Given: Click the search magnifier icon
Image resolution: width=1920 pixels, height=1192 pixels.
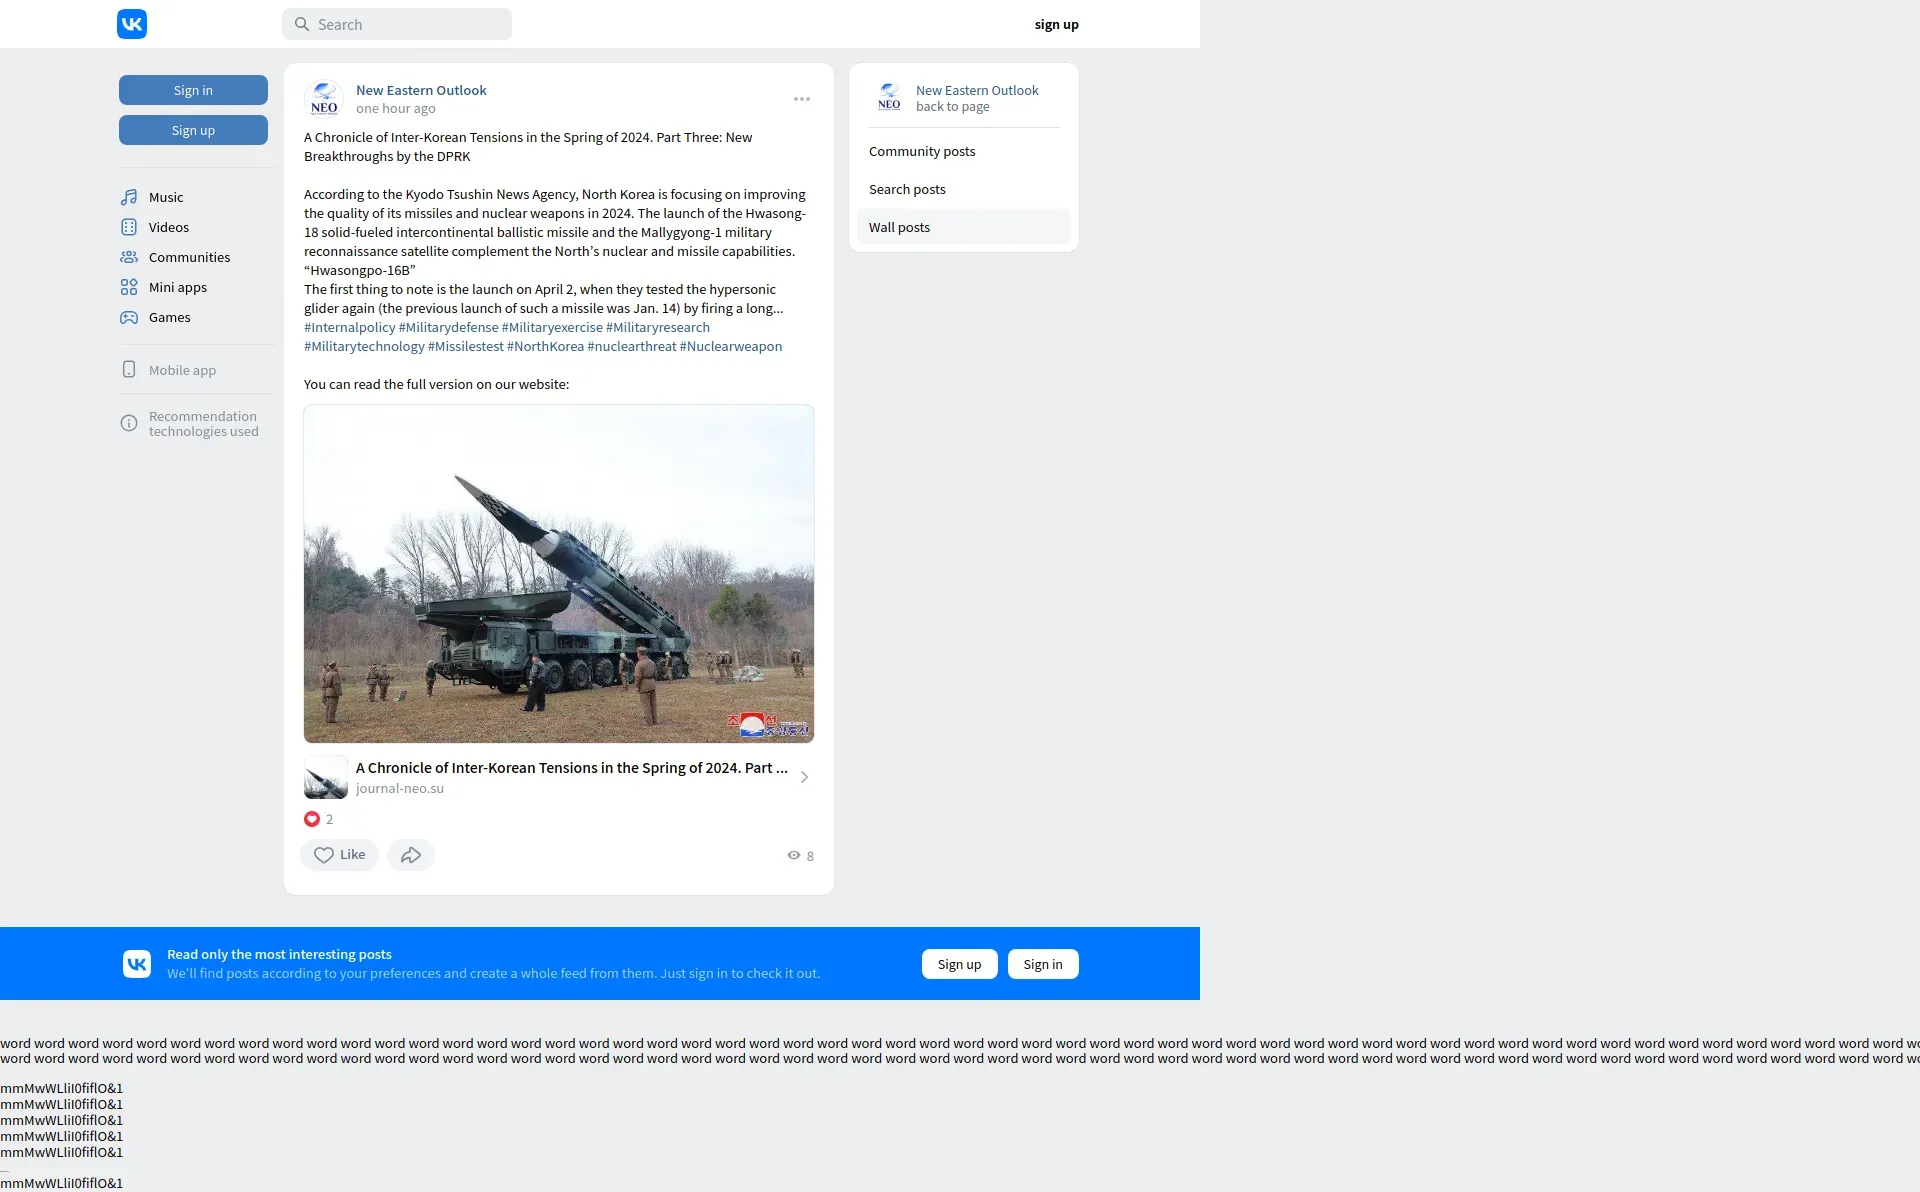Looking at the screenshot, I should tap(302, 24).
